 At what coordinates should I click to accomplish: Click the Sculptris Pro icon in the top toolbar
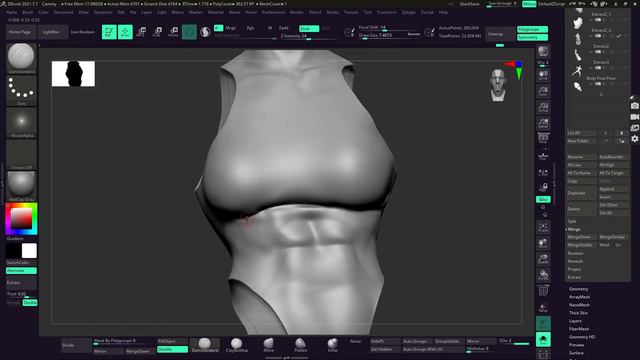coord(205,32)
